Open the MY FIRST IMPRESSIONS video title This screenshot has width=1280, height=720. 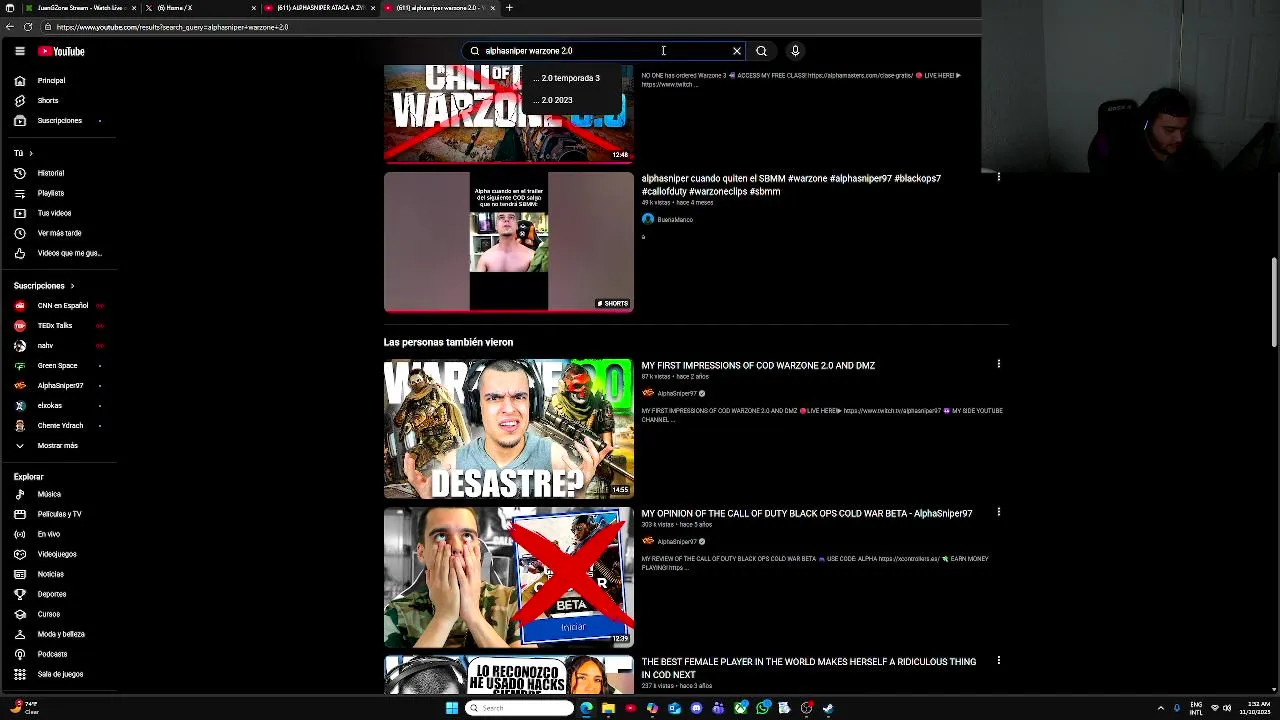(x=758, y=366)
